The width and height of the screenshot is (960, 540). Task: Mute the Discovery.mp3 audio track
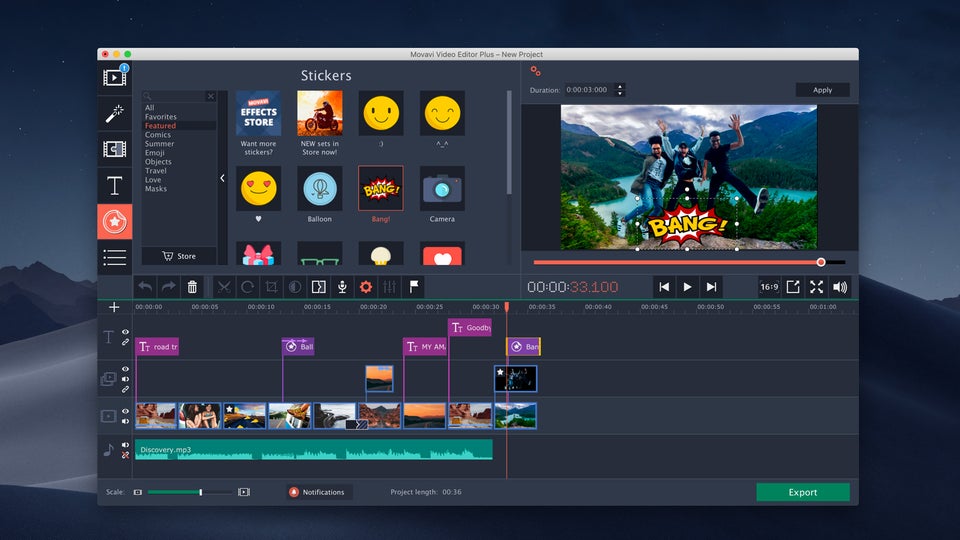coord(126,445)
